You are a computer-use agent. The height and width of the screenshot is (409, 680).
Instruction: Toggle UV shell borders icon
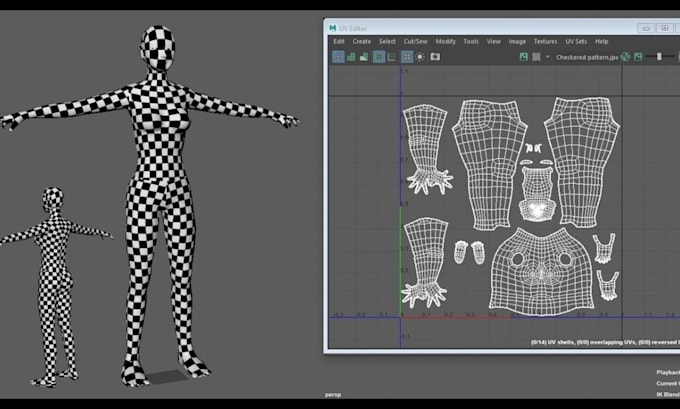point(392,57)
